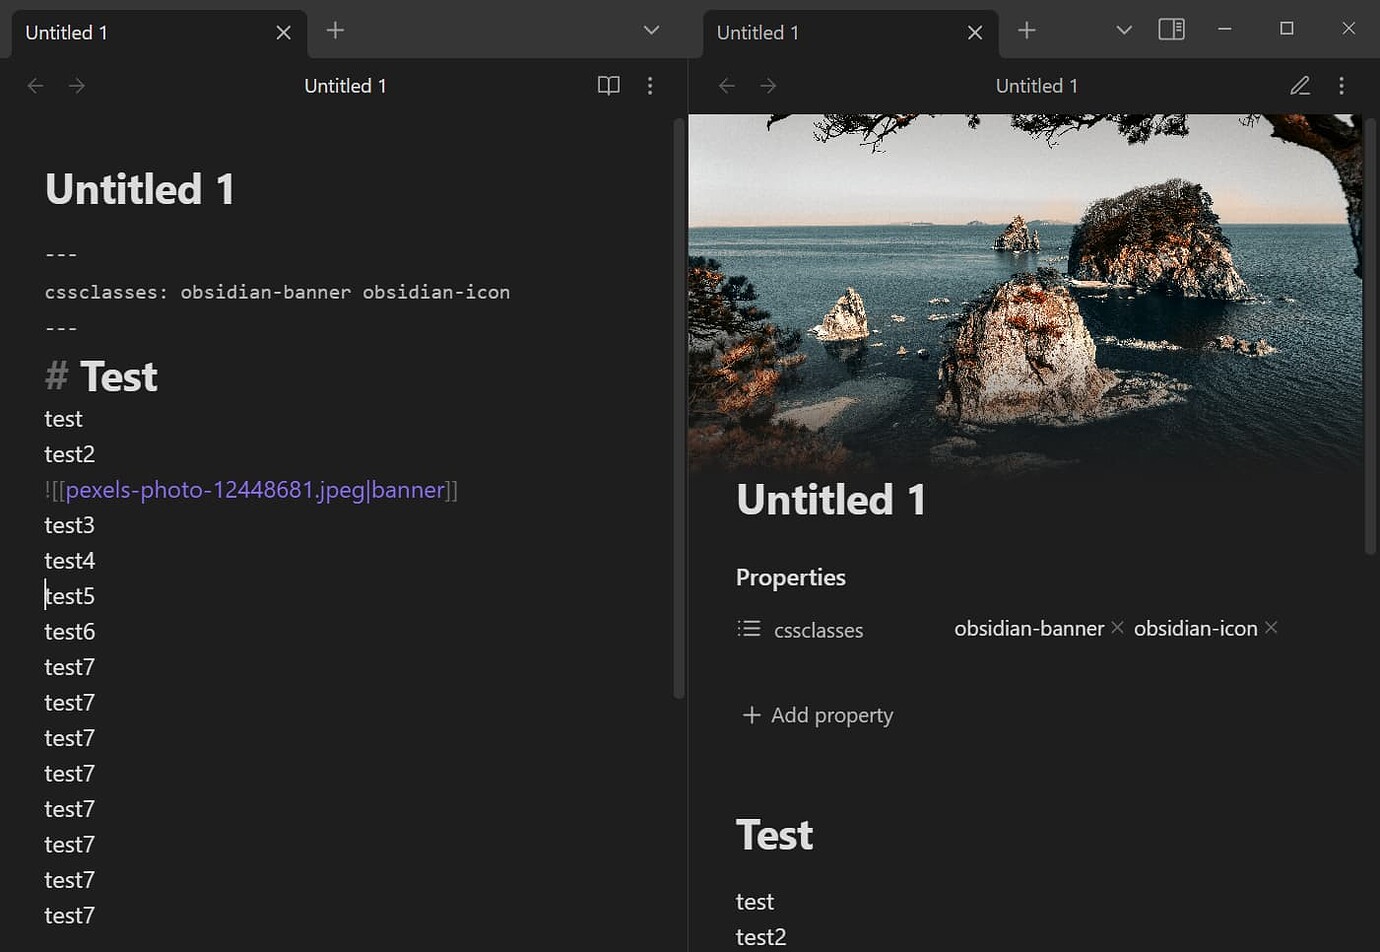Screen dimensions: 1380x952
Task: Click the cssclasses list-type property icon
Action: 749,628
